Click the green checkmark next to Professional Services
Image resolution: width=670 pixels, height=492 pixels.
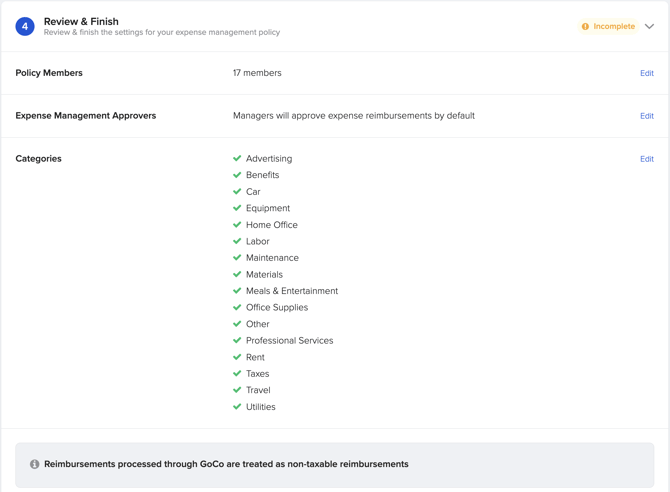(237, 340)
